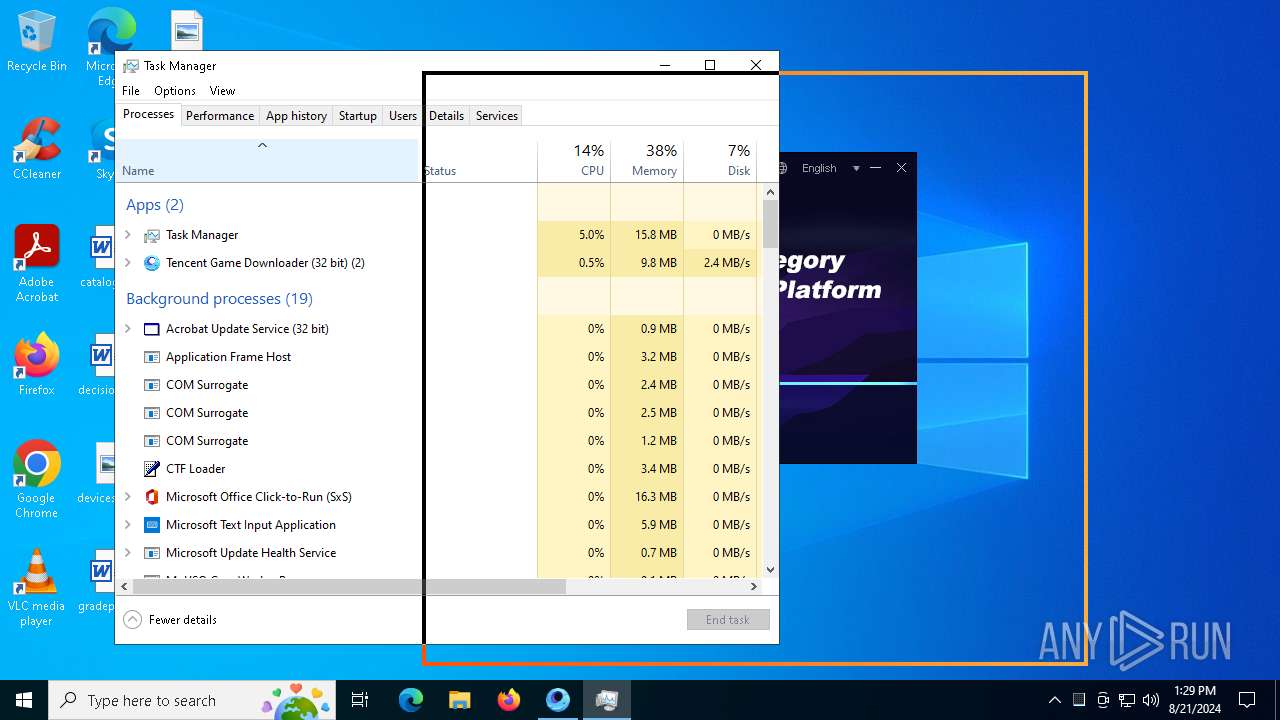
Task: Click the scroll right arrow below process list
Action: 754,586
